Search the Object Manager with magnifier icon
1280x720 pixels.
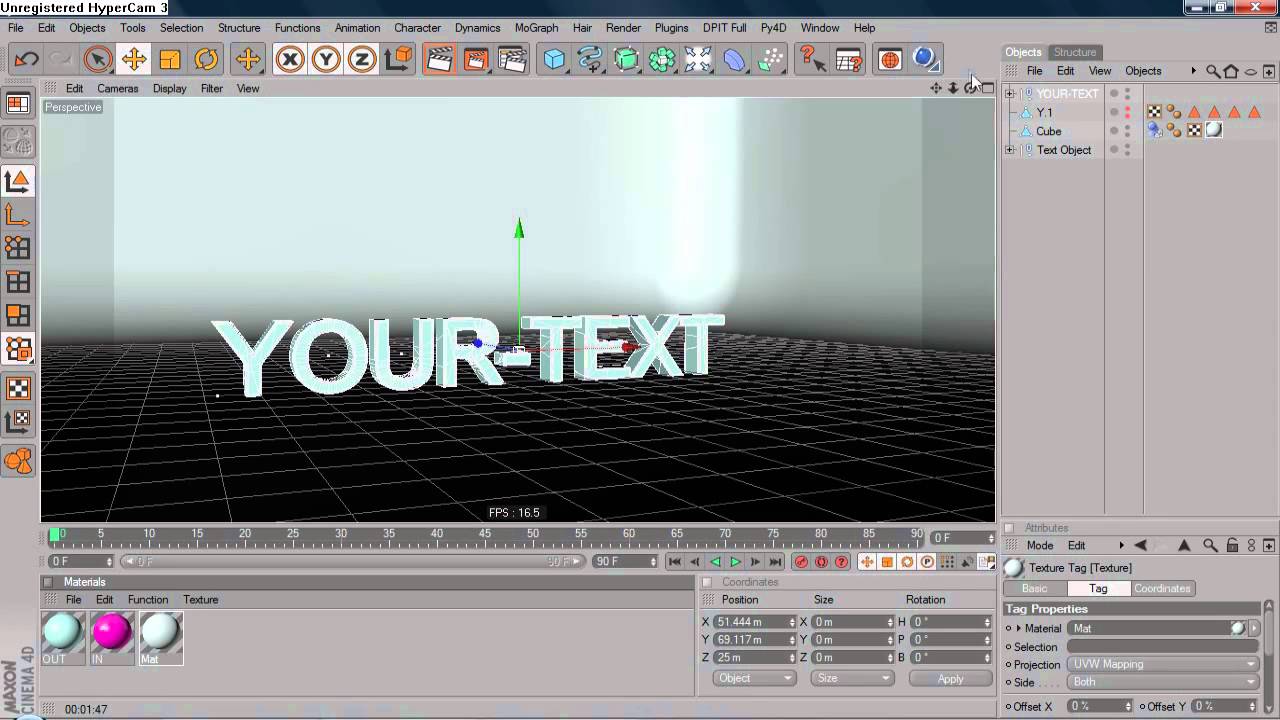(x=1213, y=72)
